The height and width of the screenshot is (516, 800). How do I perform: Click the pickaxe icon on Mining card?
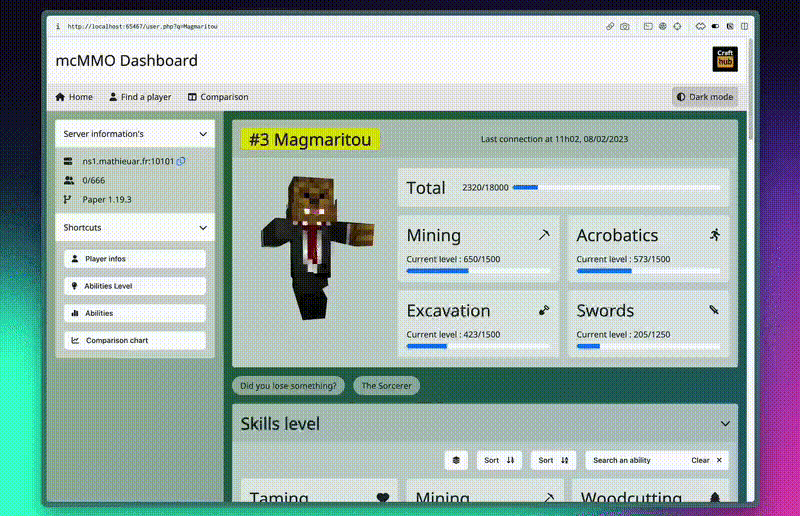coord(544,235)
